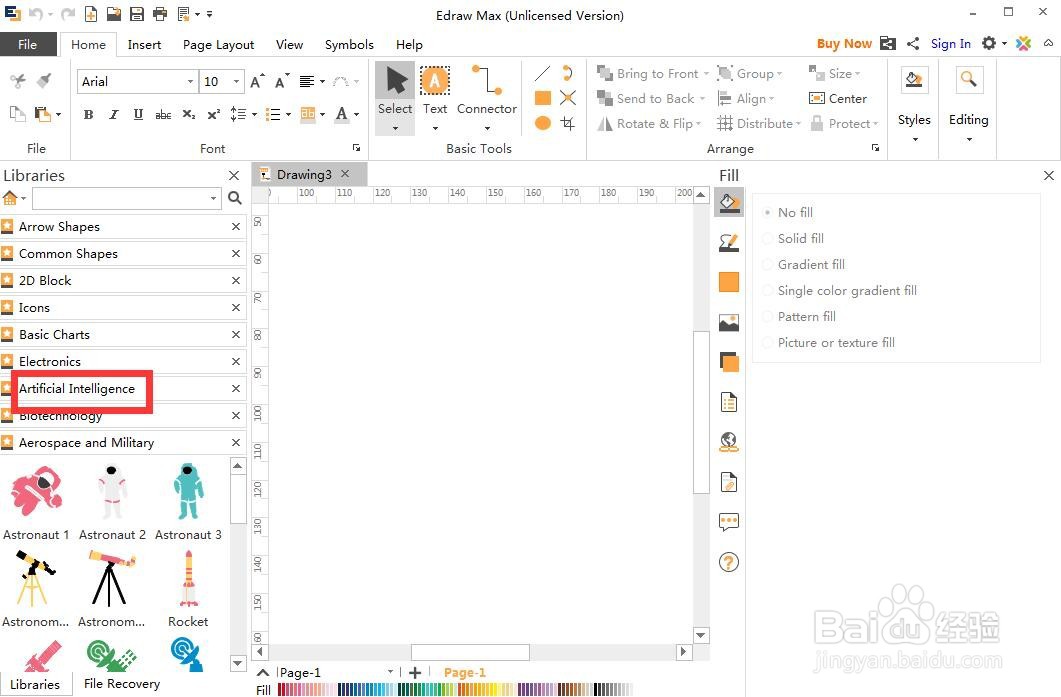Switch to the Page Layout tab
This screenshot has width=1061, height=697.
point(218,45)
